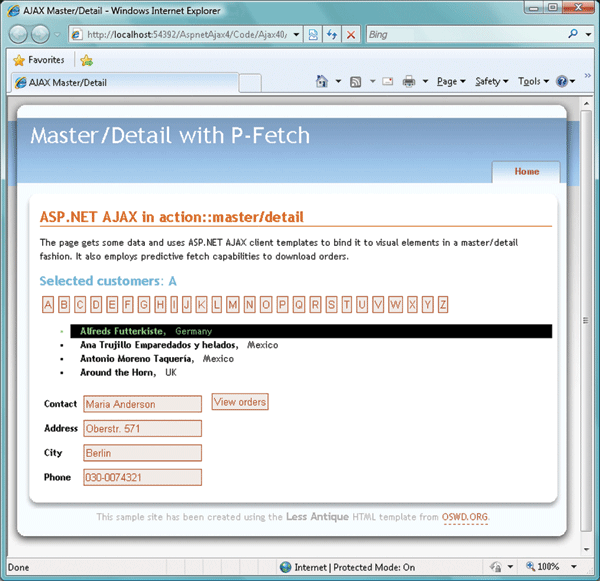Click the 100% zoom level button

coord(543,567)
